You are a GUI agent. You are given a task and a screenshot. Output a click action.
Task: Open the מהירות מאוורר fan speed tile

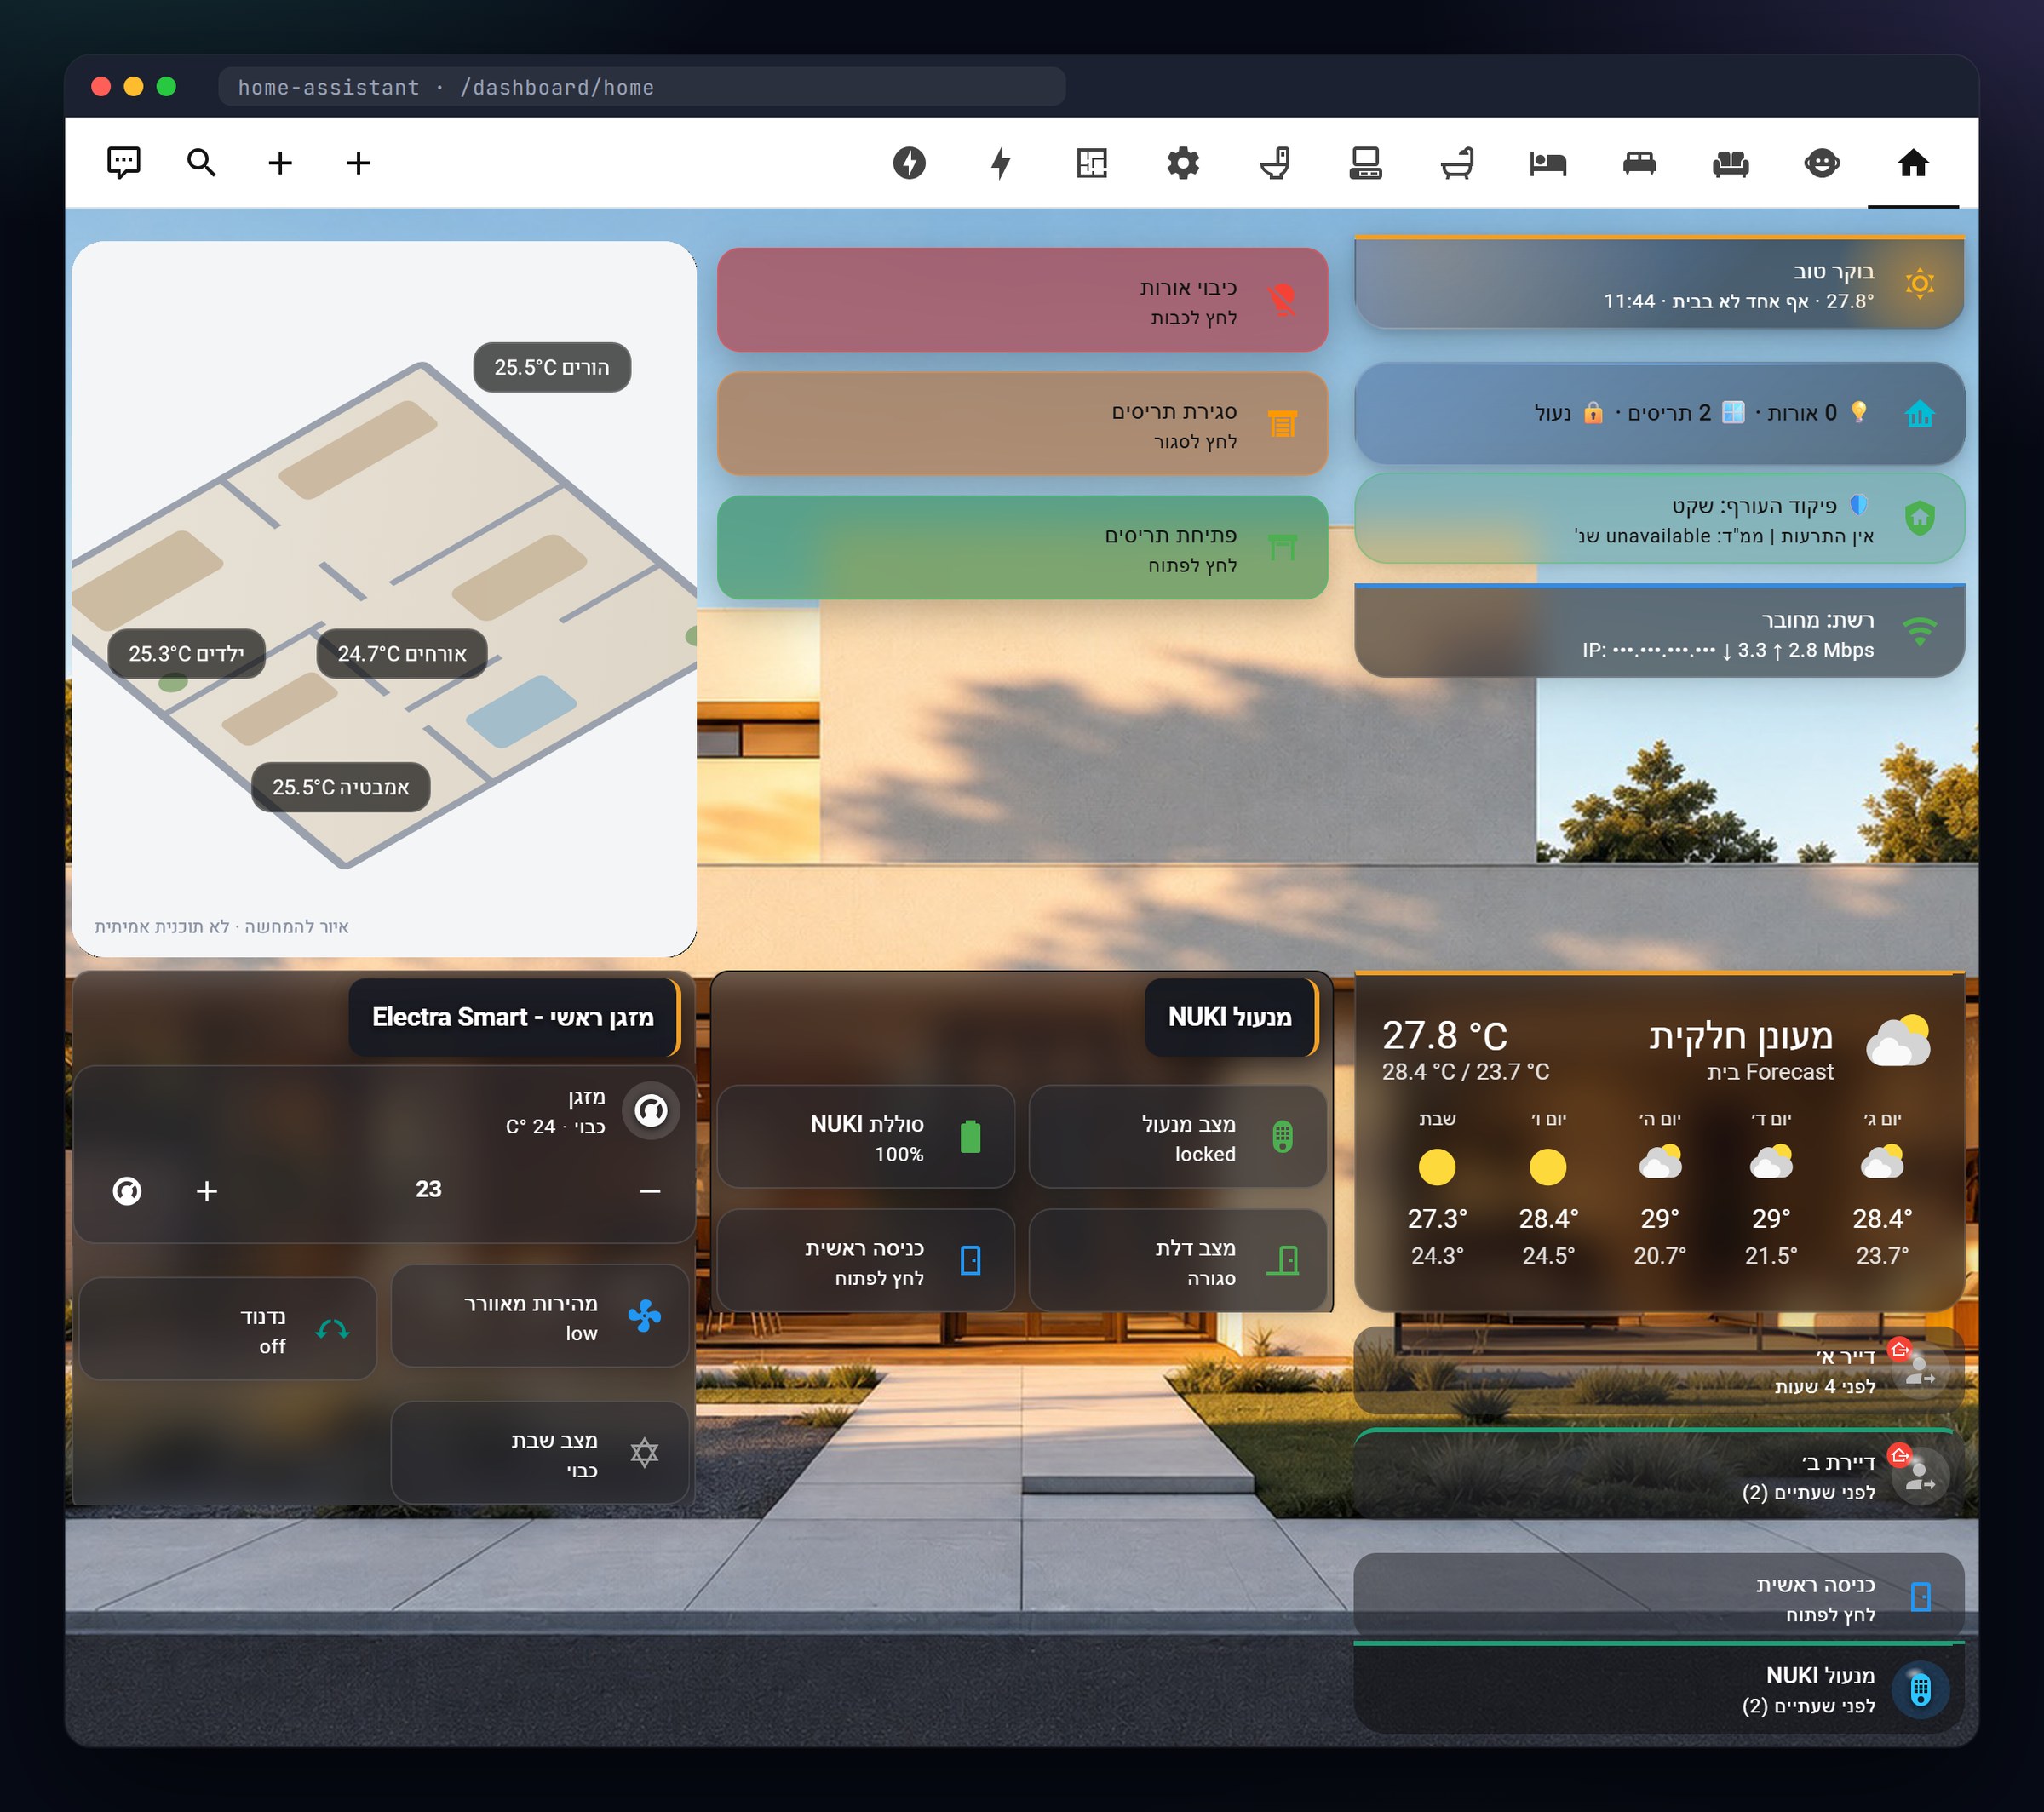(x=540, y=1317)
